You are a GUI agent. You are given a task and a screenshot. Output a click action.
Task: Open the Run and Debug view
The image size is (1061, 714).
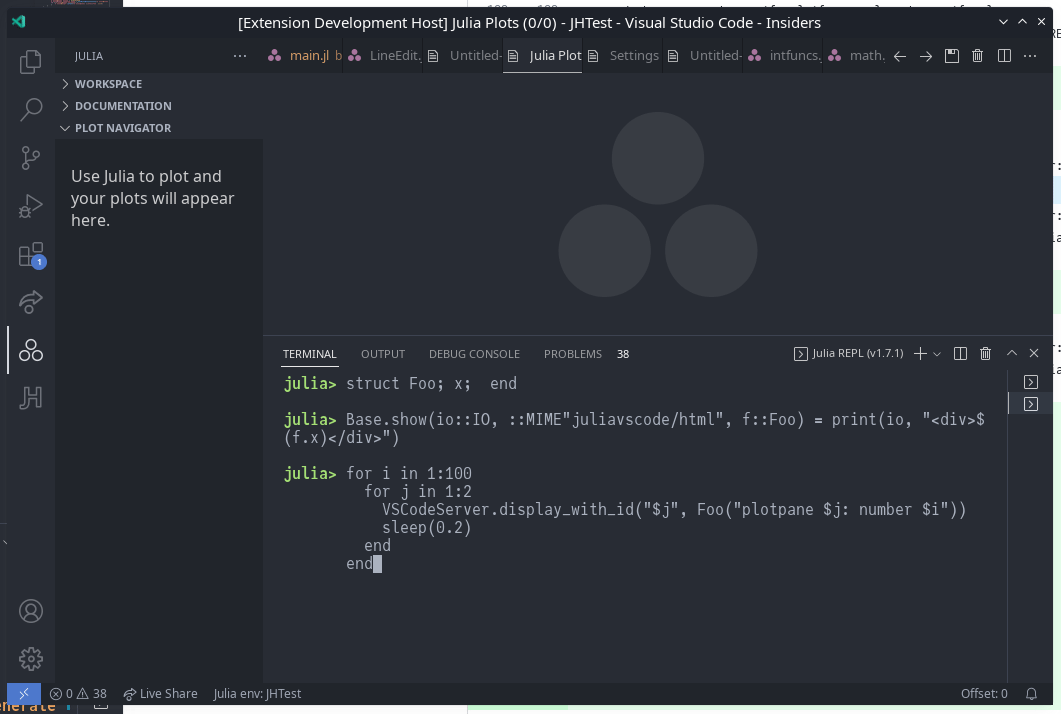pyautogui.click(x=30, y=206)
